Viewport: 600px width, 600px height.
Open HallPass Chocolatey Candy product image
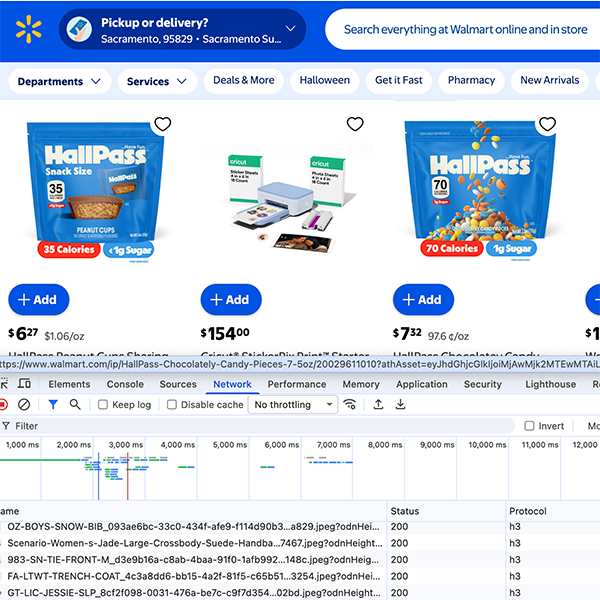[x=480, y=191]
